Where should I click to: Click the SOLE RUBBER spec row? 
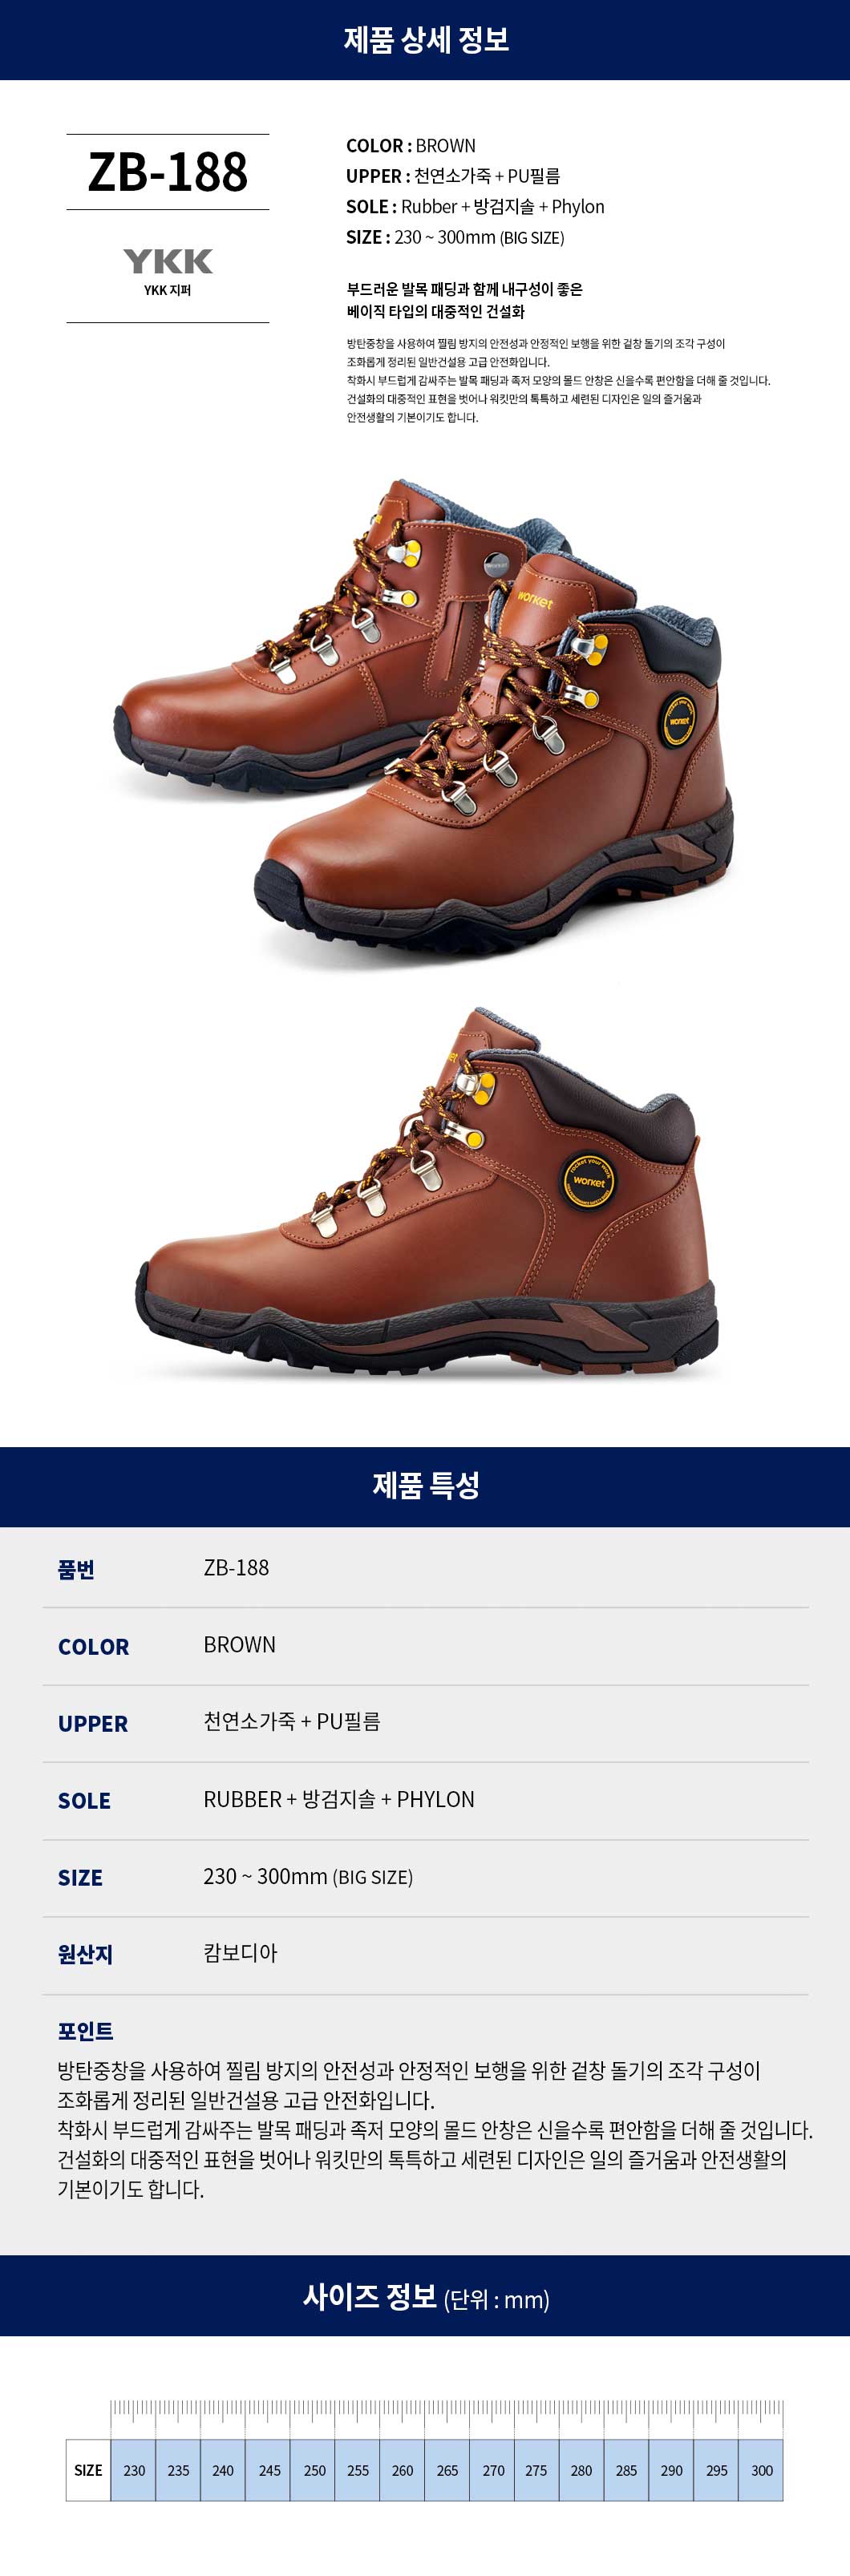coord(425,1801)
